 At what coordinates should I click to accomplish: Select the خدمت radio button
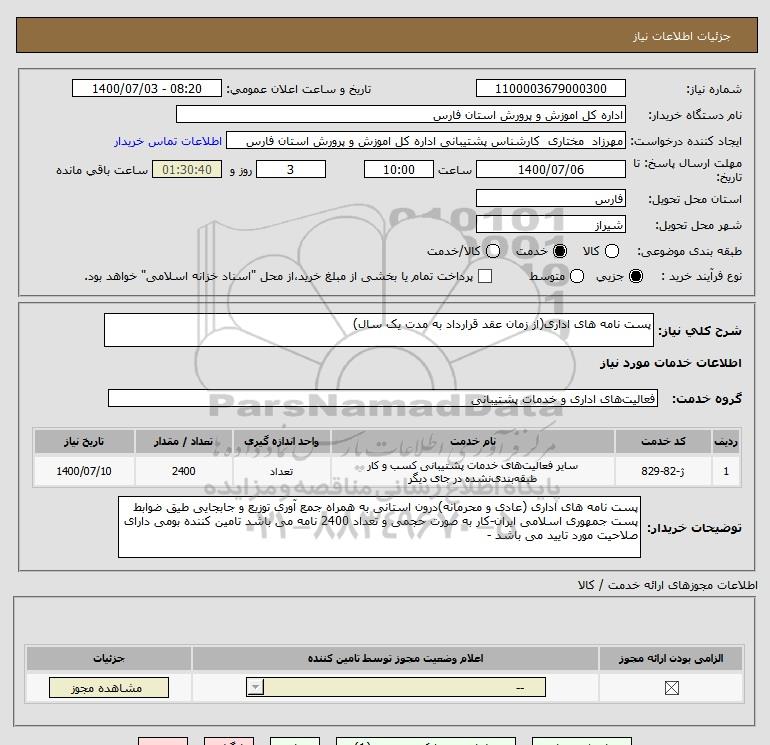pyautogui.click(x=559, y=251)
